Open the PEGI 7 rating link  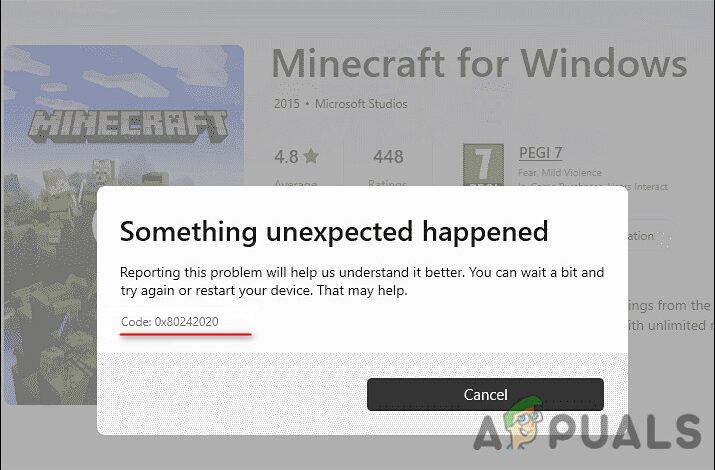point(540,153)
